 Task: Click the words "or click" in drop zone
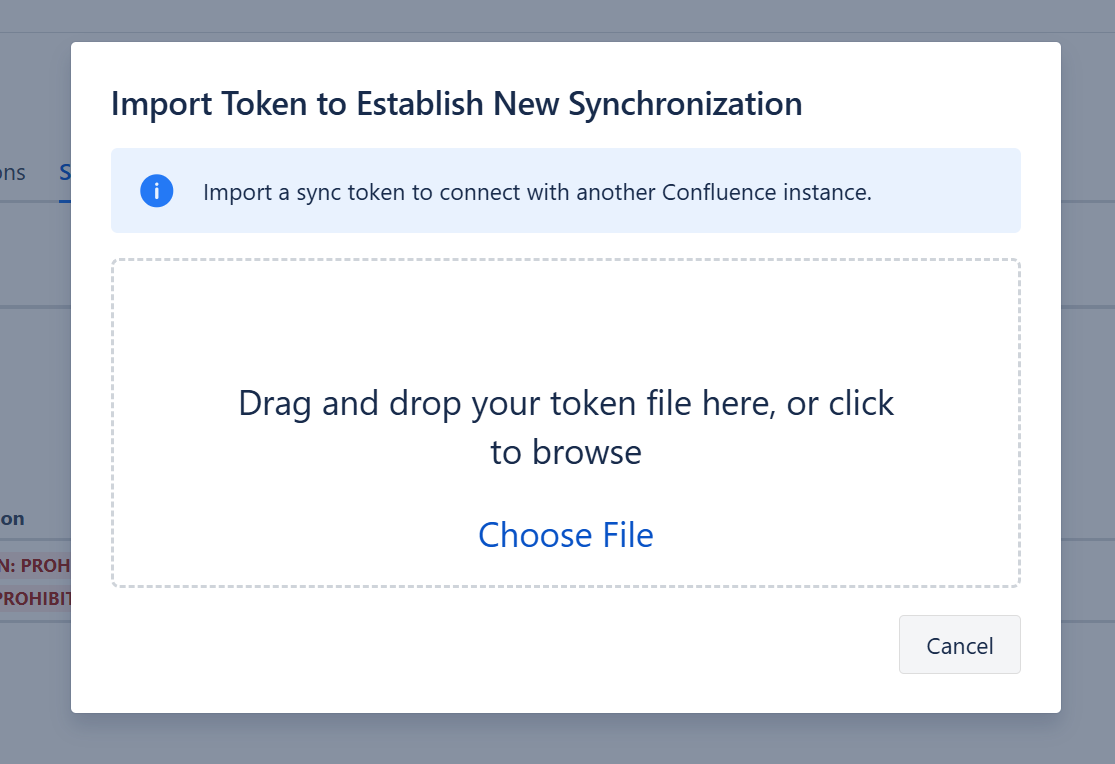pos(840,404)
